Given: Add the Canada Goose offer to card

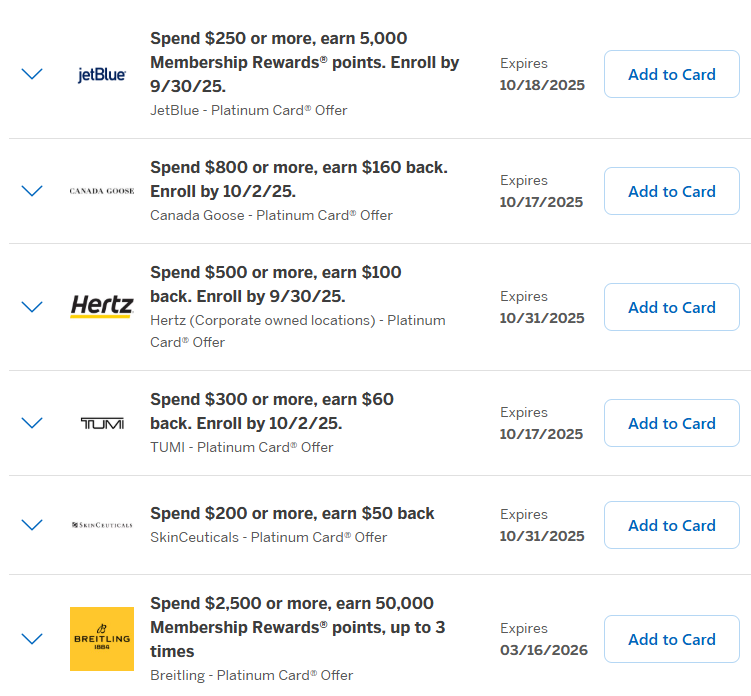Looking at the screenshot, I should [671, 191].
